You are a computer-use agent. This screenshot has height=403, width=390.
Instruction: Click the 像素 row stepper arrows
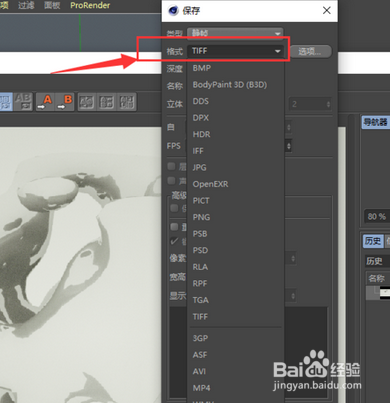point(293,258)
